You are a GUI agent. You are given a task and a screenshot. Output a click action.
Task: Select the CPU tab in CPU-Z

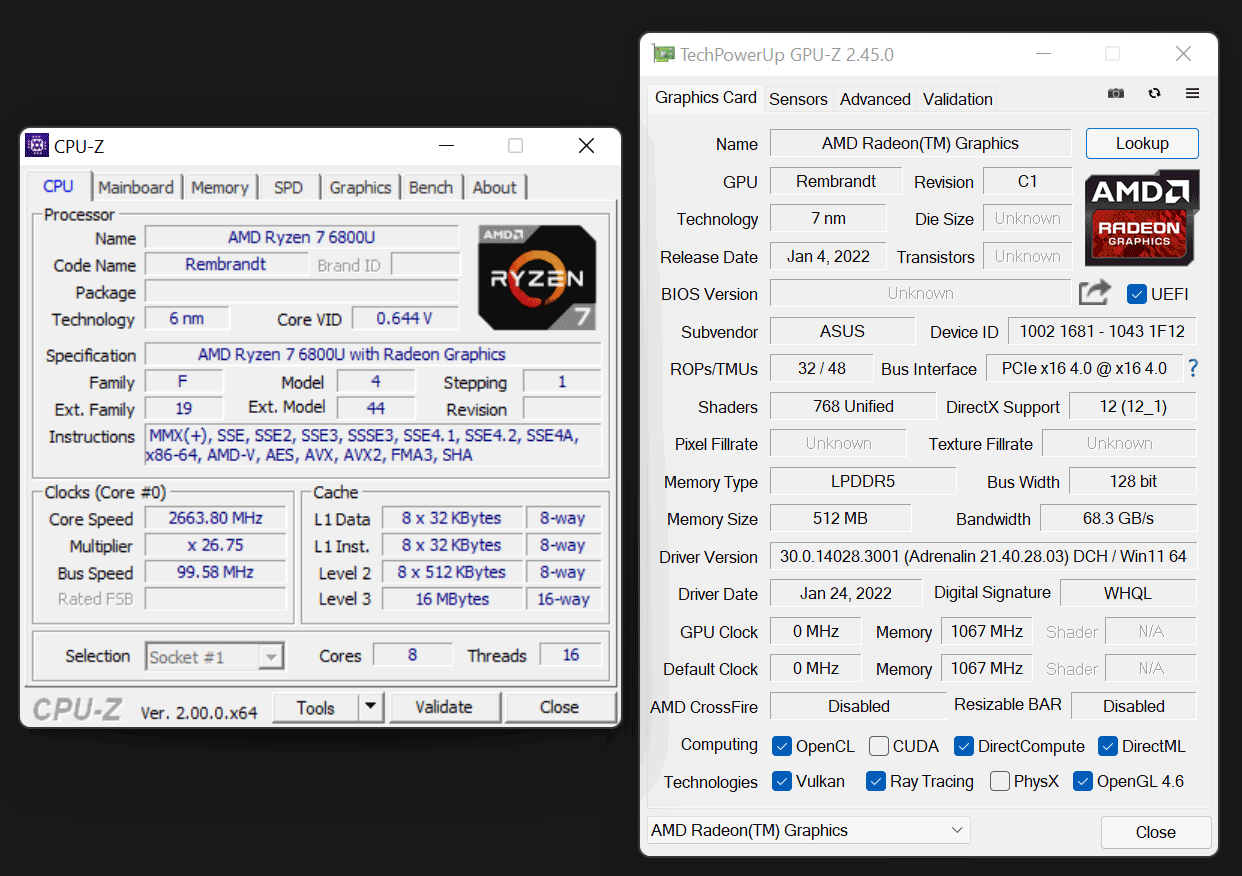click(59, 186)
